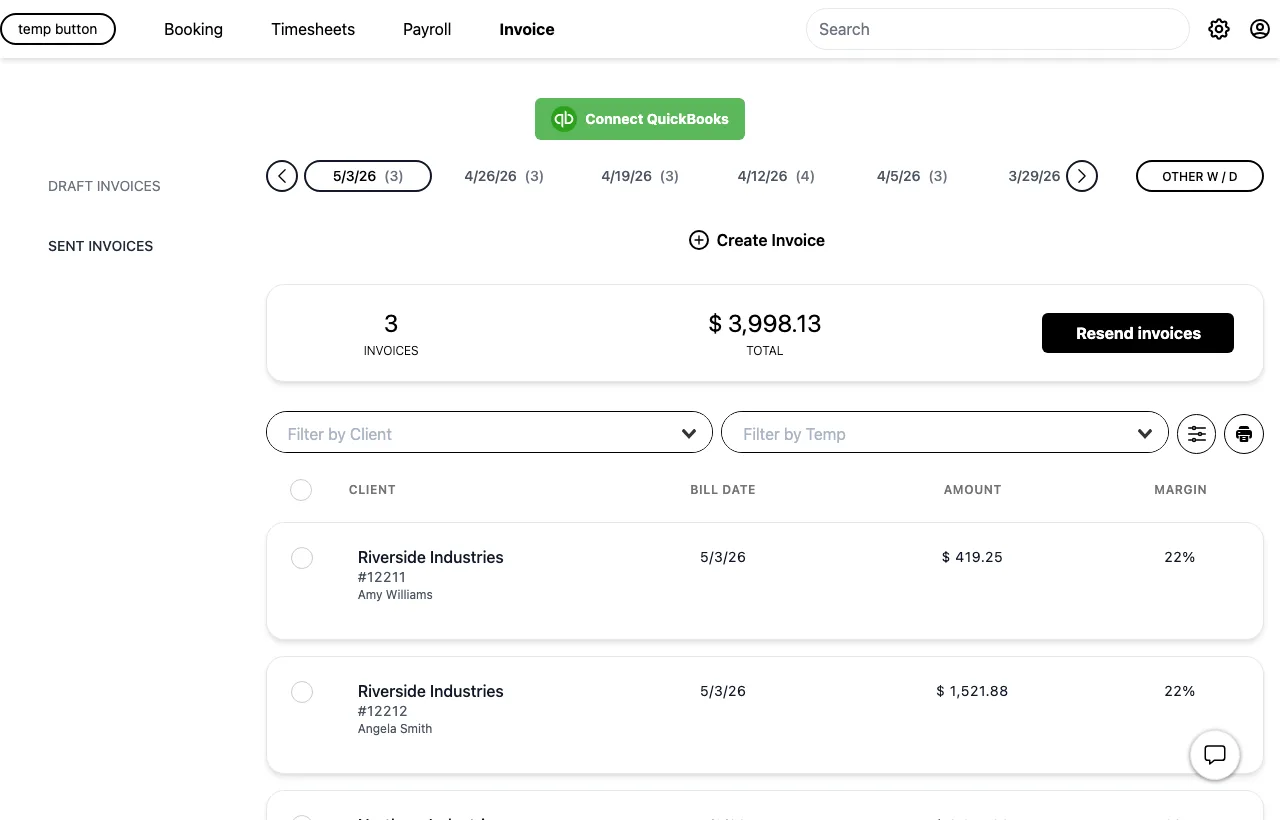Sort by AMOUNT column header

pyautogui.click(x=972, y=490)
